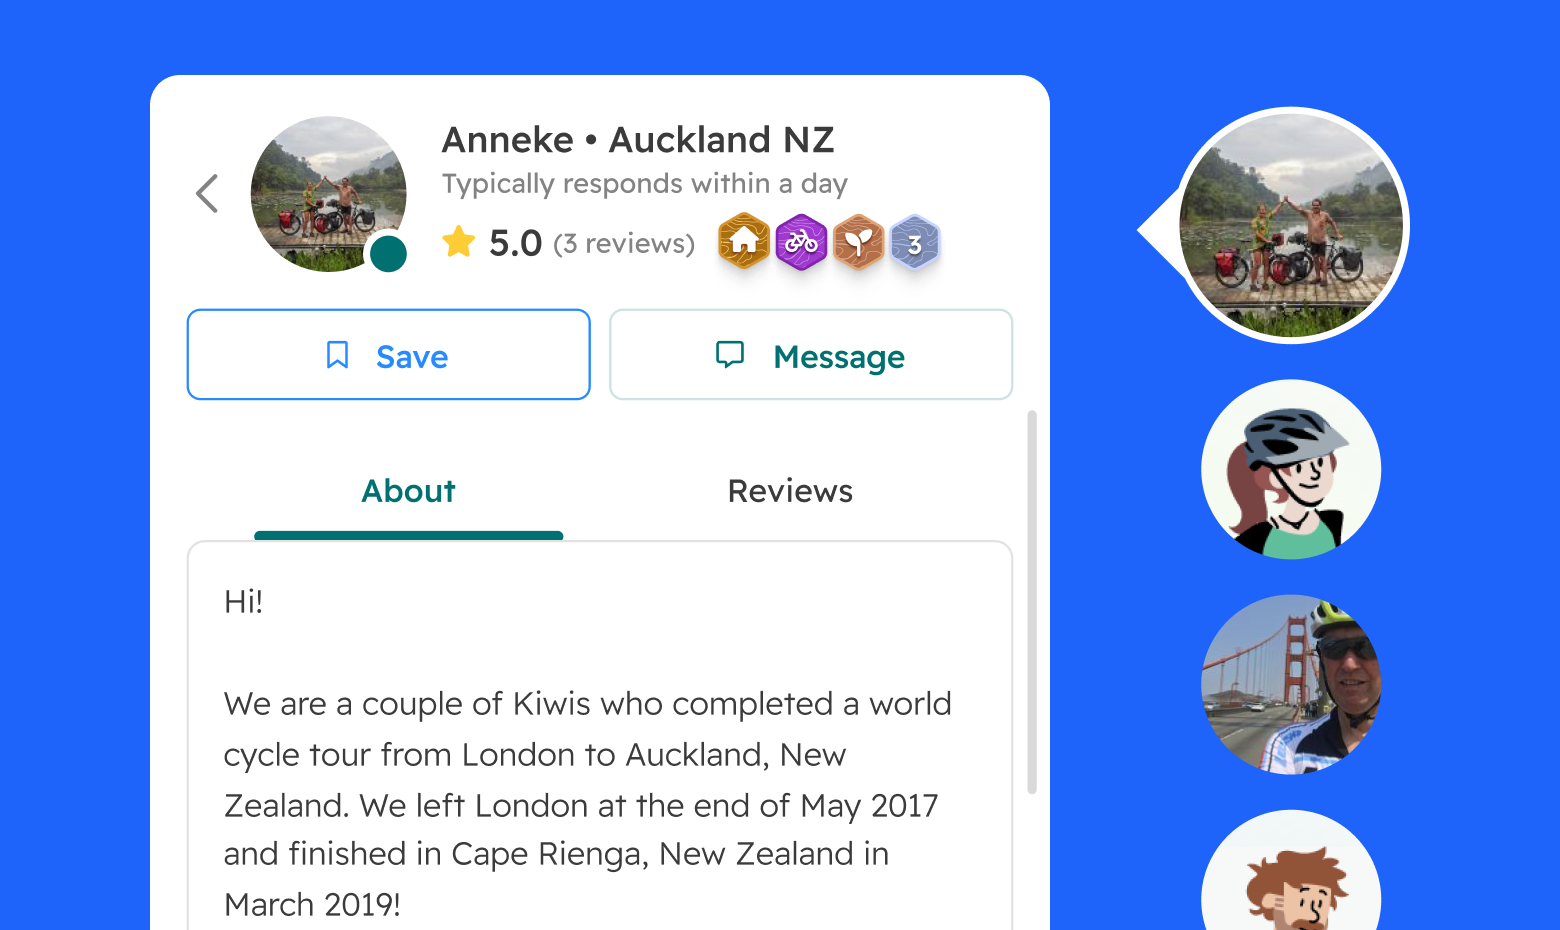
Task: Click Anneke's profile photo in header
Action: pos(328,194)
